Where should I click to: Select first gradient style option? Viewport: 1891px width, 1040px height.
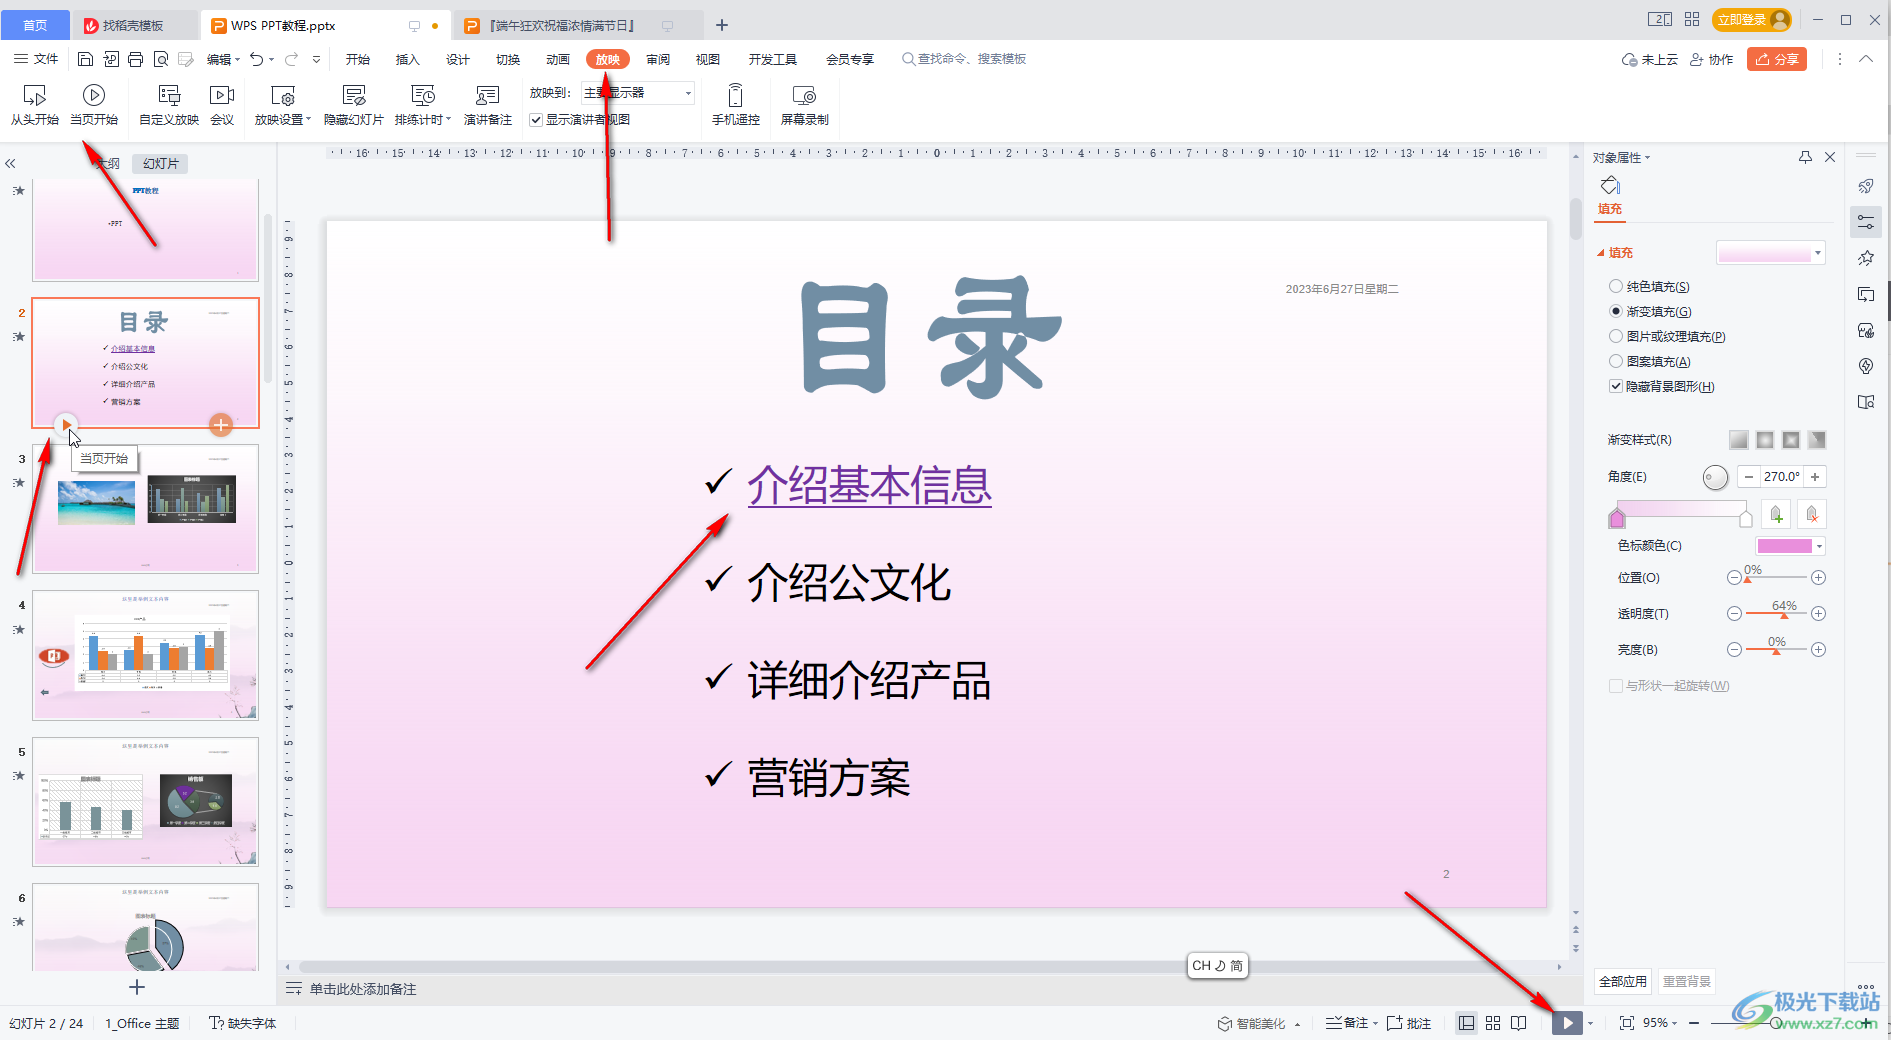coord(1739,440)
